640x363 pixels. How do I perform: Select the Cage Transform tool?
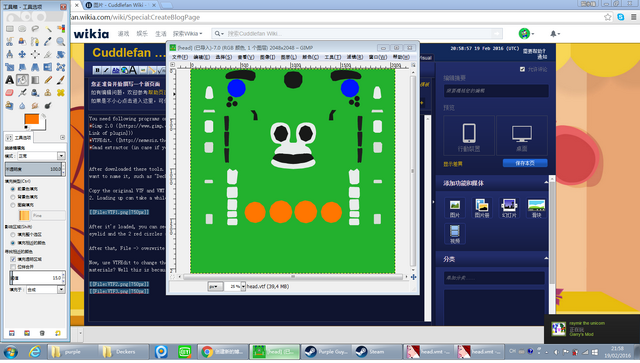(x=61, y=67)
